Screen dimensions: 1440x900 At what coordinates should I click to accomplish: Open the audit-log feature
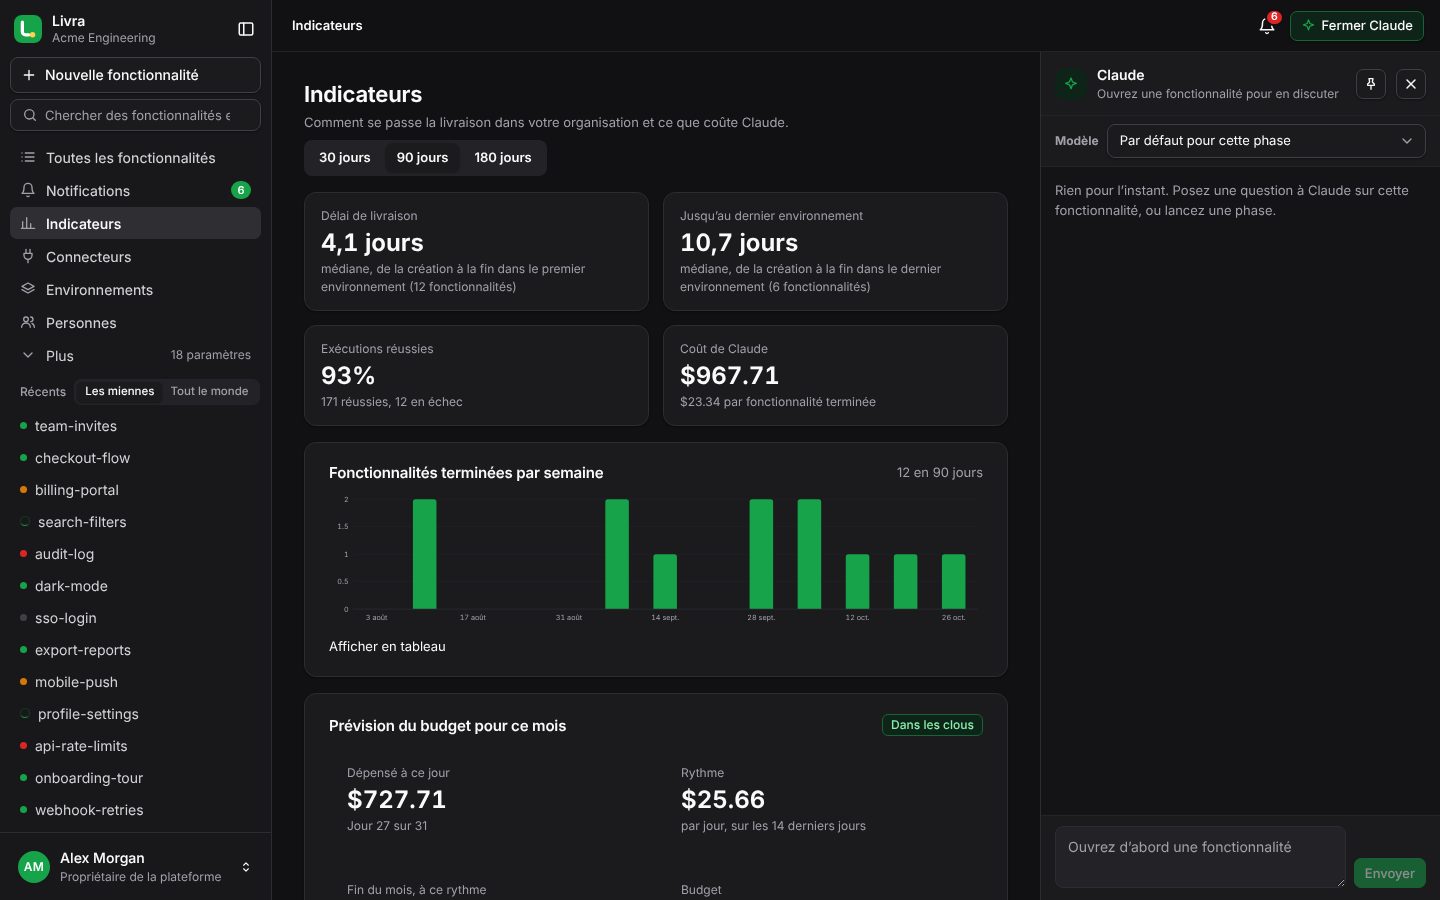pos(135,554)
